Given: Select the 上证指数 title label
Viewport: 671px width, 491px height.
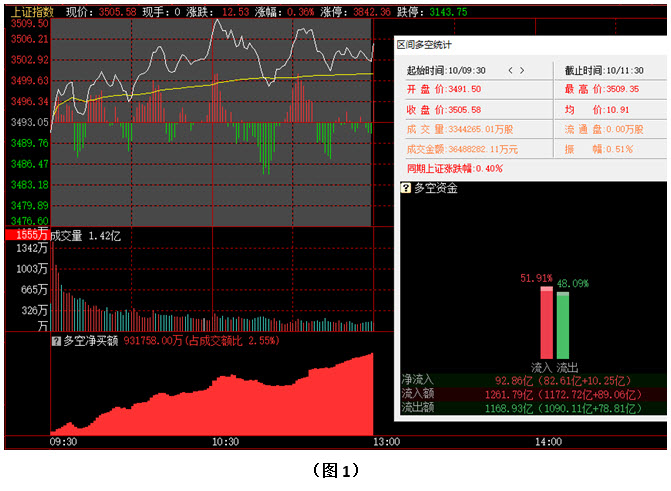Looking at the screenshot, I should pyautogui.click(x=32, y=12).
